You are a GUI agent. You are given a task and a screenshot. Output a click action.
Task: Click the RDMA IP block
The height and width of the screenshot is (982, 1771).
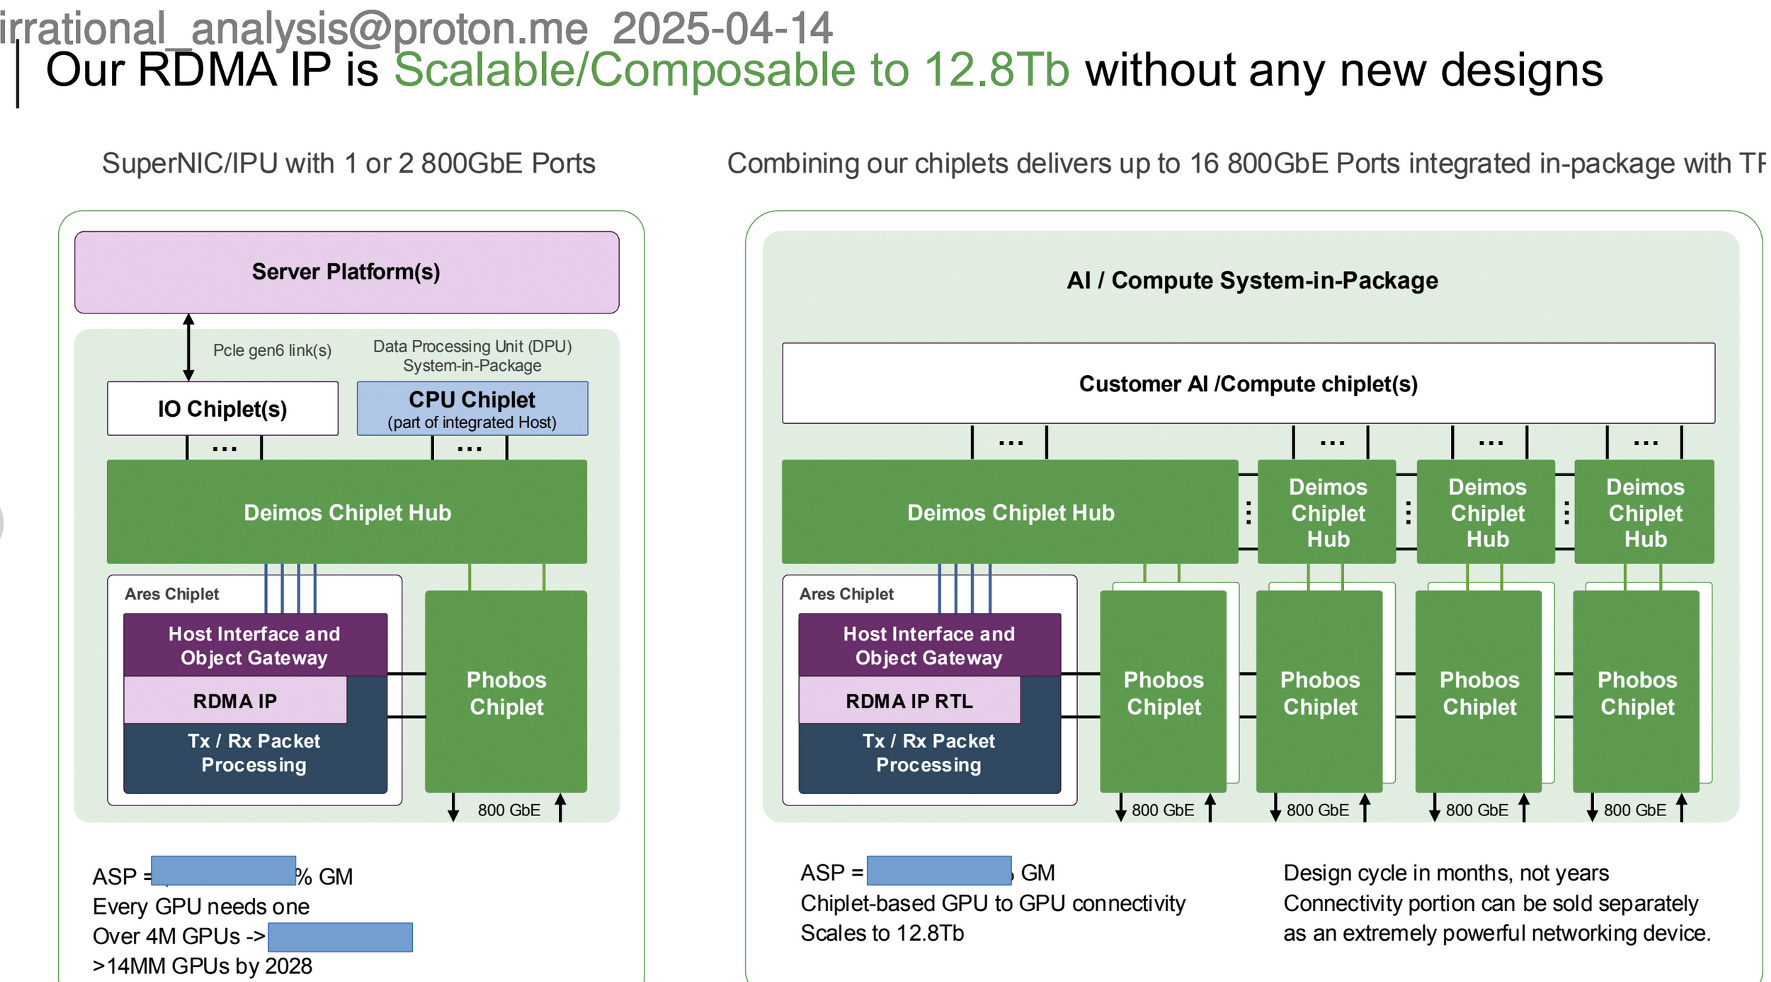pyautogui.click(x=235, y=701)
